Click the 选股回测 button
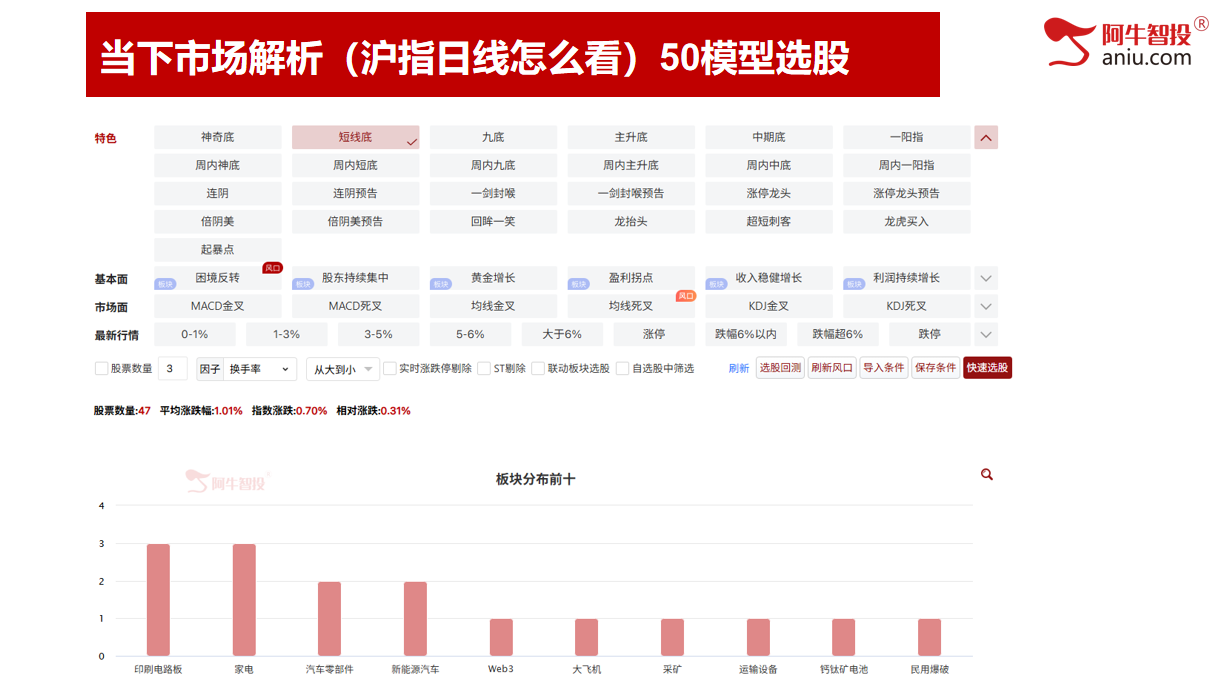 [780, 368]
